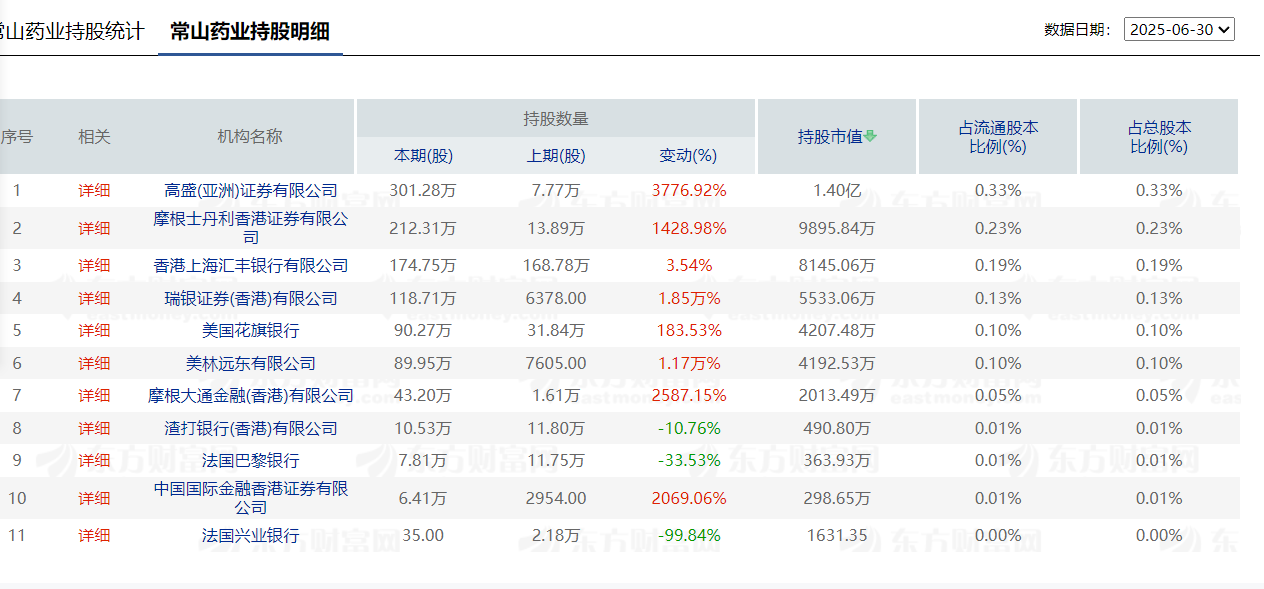The image size is (1264, 589).
Task: Select the -10.76% change value
Action: pos(689,428)
